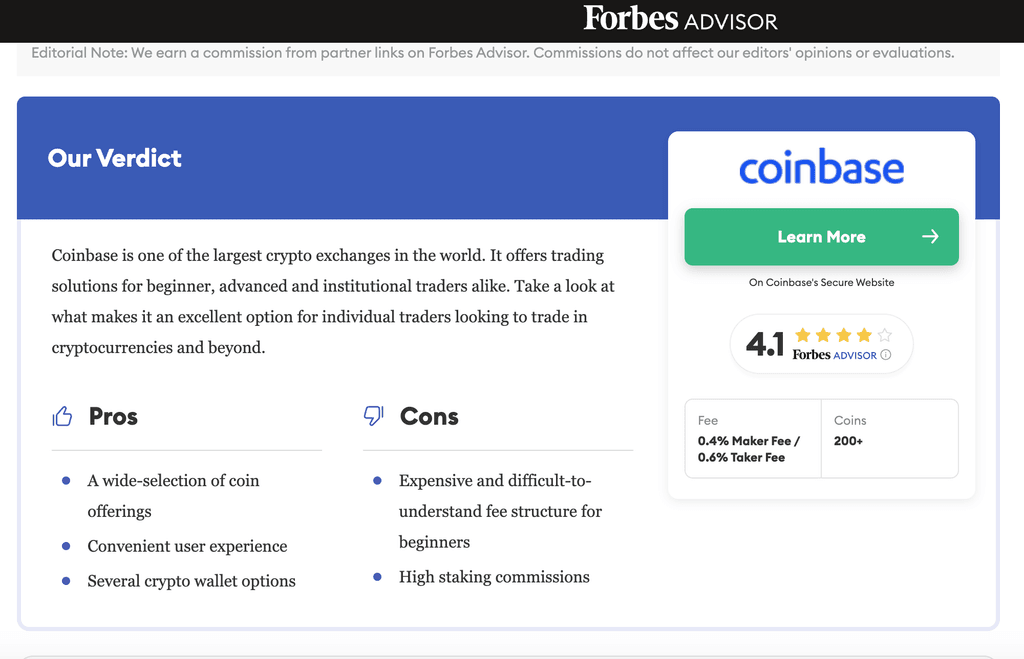Open the info tooltip next to Forbes Advisor rating

click(886, 355)
